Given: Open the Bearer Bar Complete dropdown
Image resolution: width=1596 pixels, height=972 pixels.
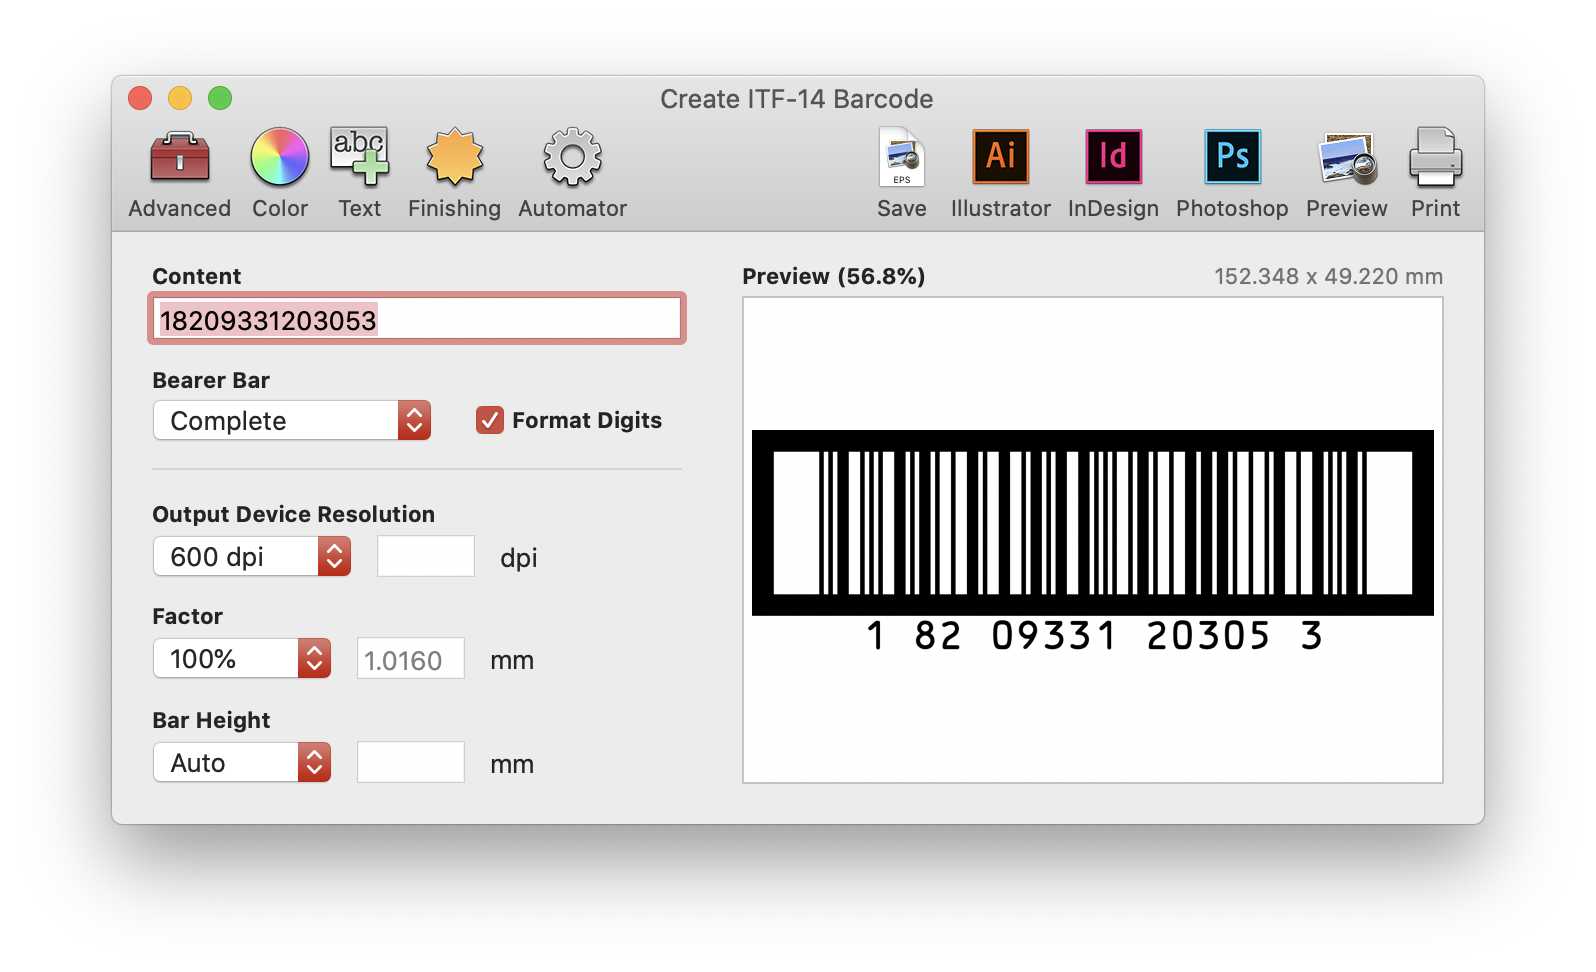Looking at the screenshot, I should tap(292, 421).
